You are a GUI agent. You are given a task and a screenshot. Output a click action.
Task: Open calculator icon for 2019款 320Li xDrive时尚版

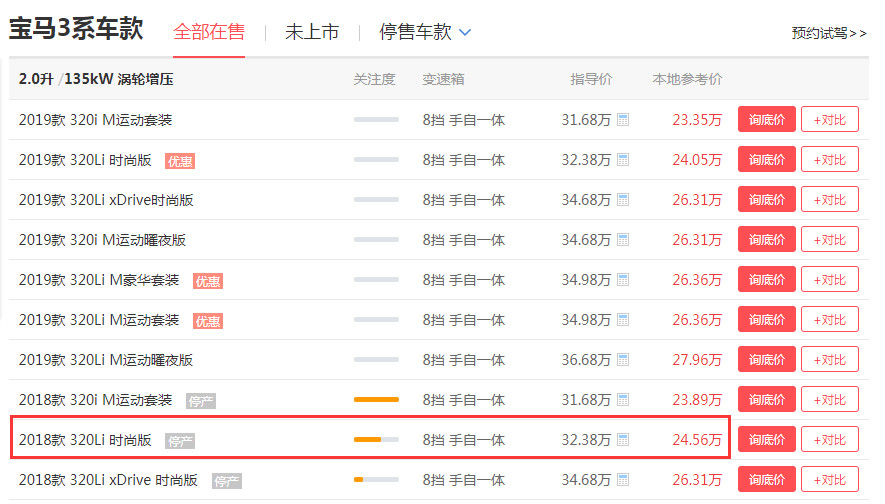click(623, 200)
